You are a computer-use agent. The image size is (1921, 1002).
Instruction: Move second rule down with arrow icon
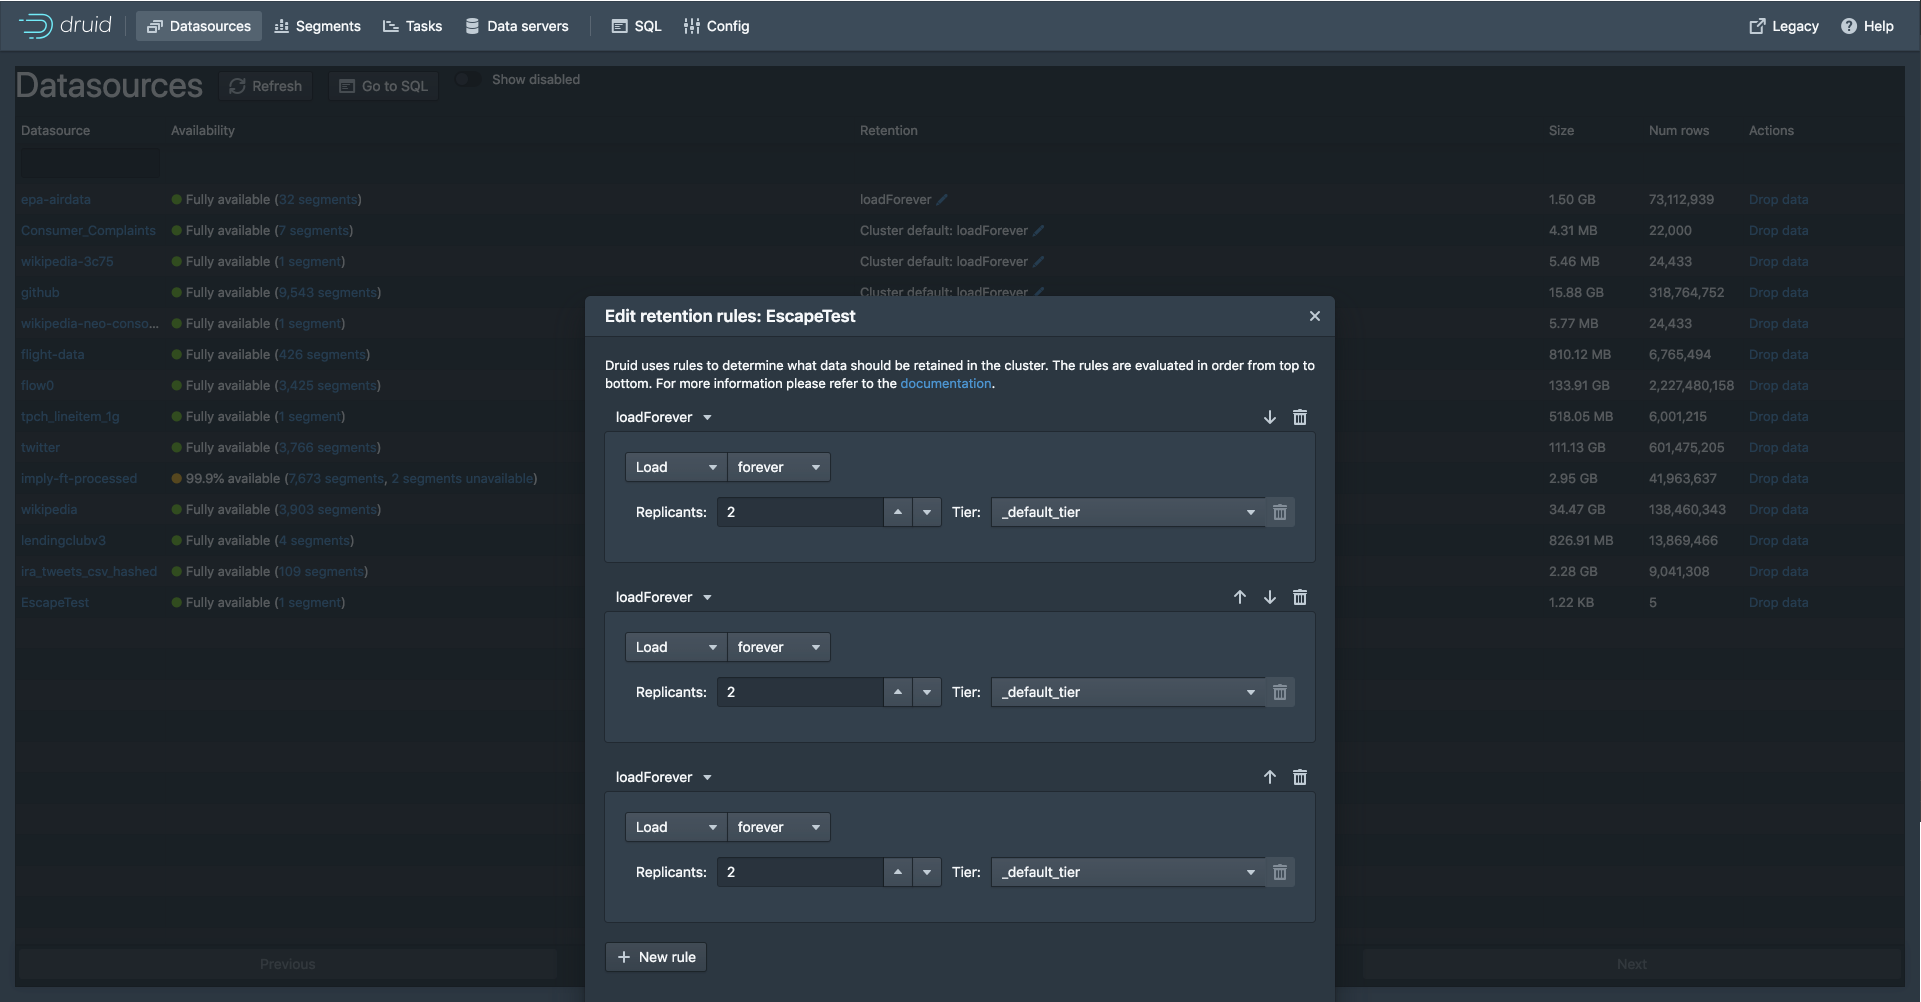[1270, 597]
